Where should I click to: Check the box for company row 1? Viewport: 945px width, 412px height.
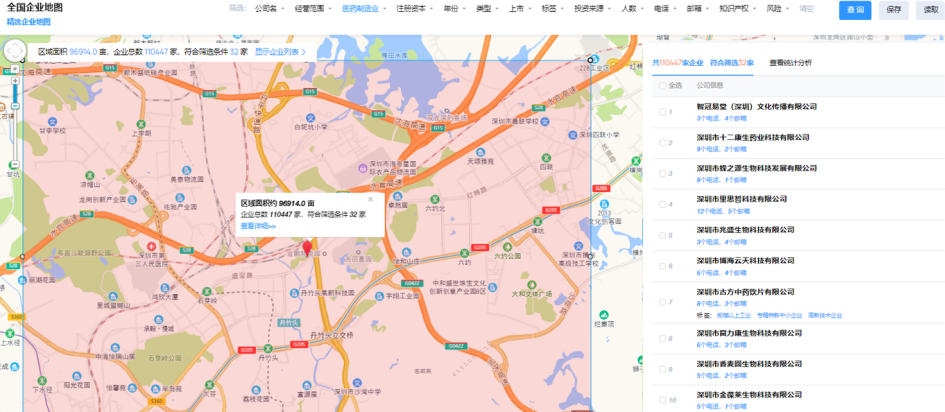[x=661, y=111]
